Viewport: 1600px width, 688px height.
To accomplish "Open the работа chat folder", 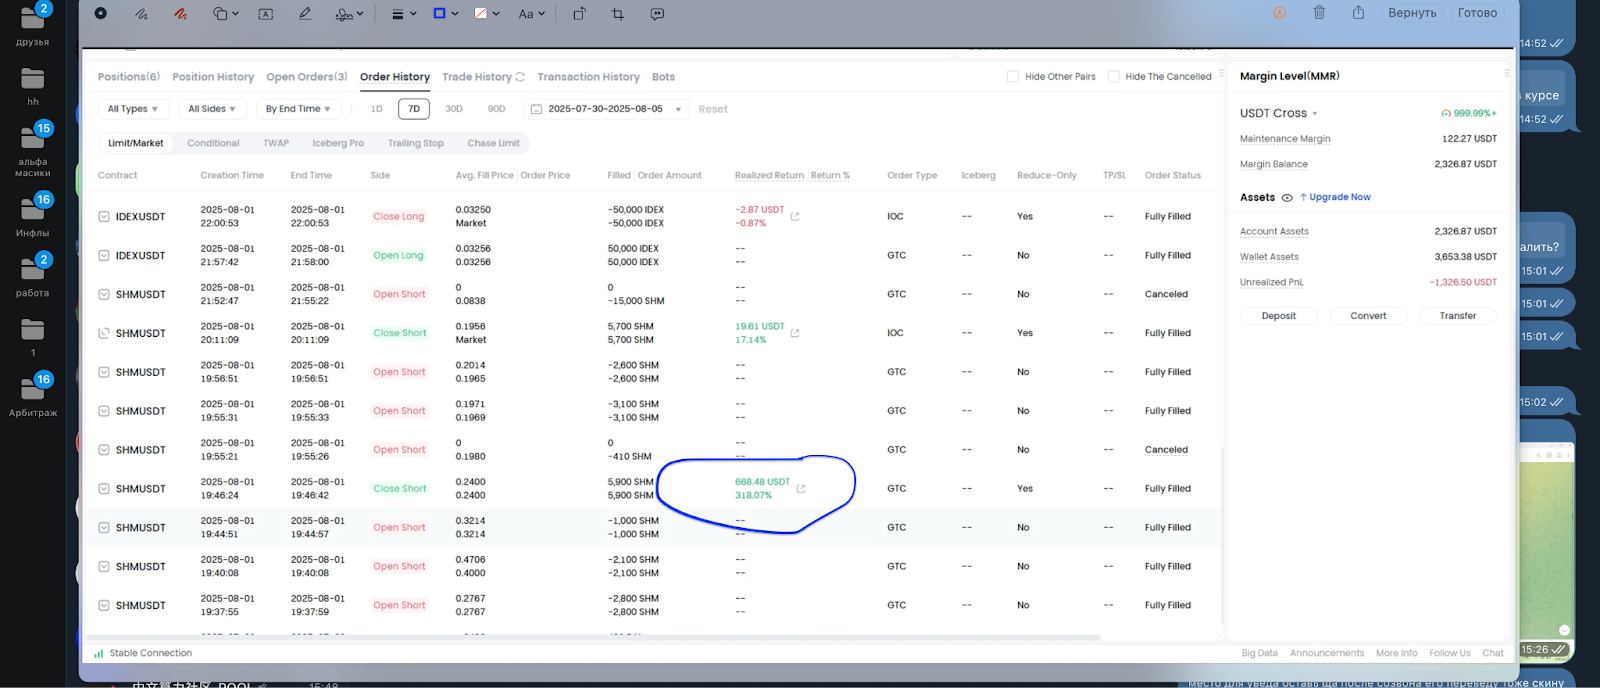I will pos(33,275).
